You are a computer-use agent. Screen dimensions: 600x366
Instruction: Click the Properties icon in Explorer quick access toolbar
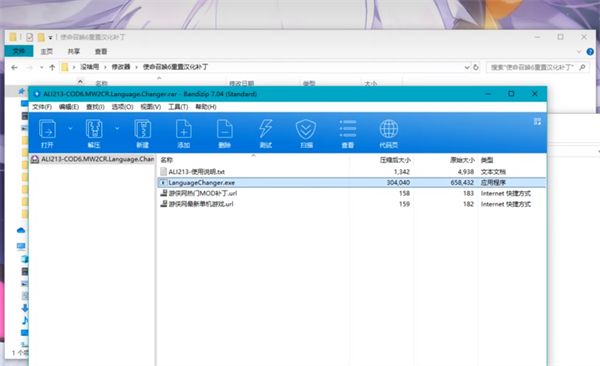point(30,37)
